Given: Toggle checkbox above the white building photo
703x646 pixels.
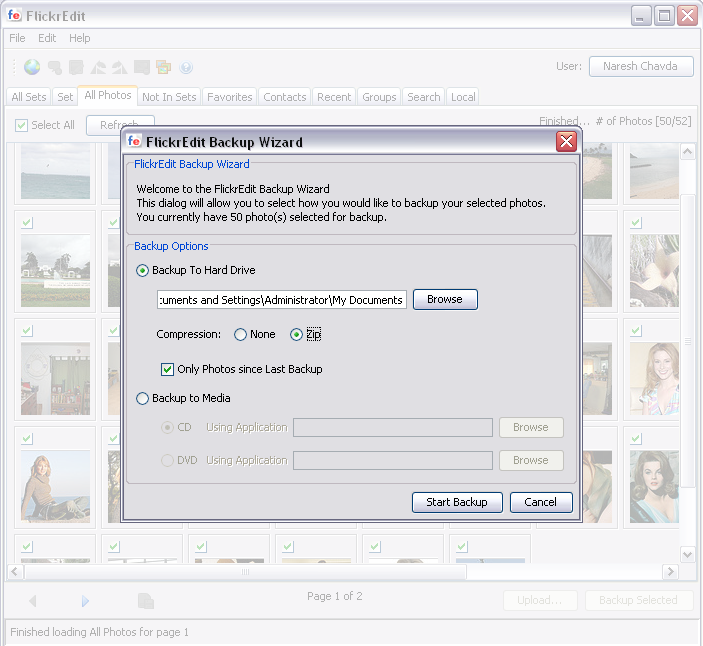Looking at the screenshot, I should pos(27,222).
